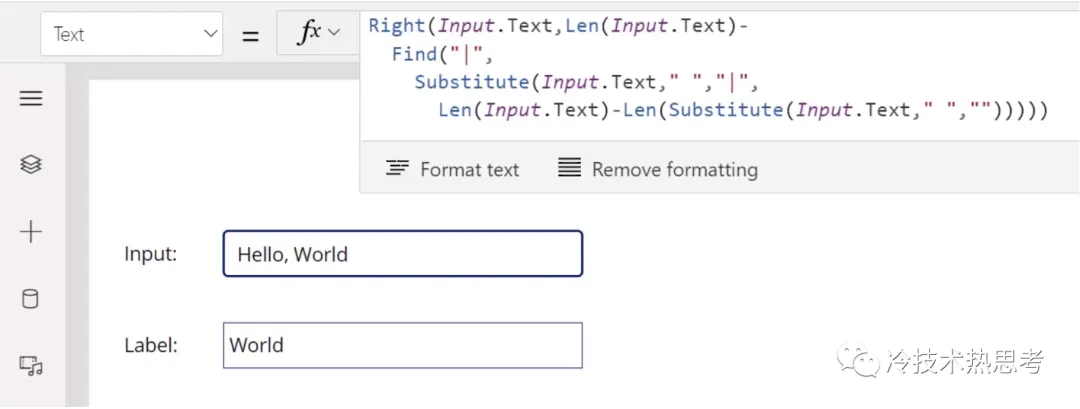The image size is (1080, 409).
Task: Open the hamburger menu in left sidebar
Action: [x=31, y=98]
